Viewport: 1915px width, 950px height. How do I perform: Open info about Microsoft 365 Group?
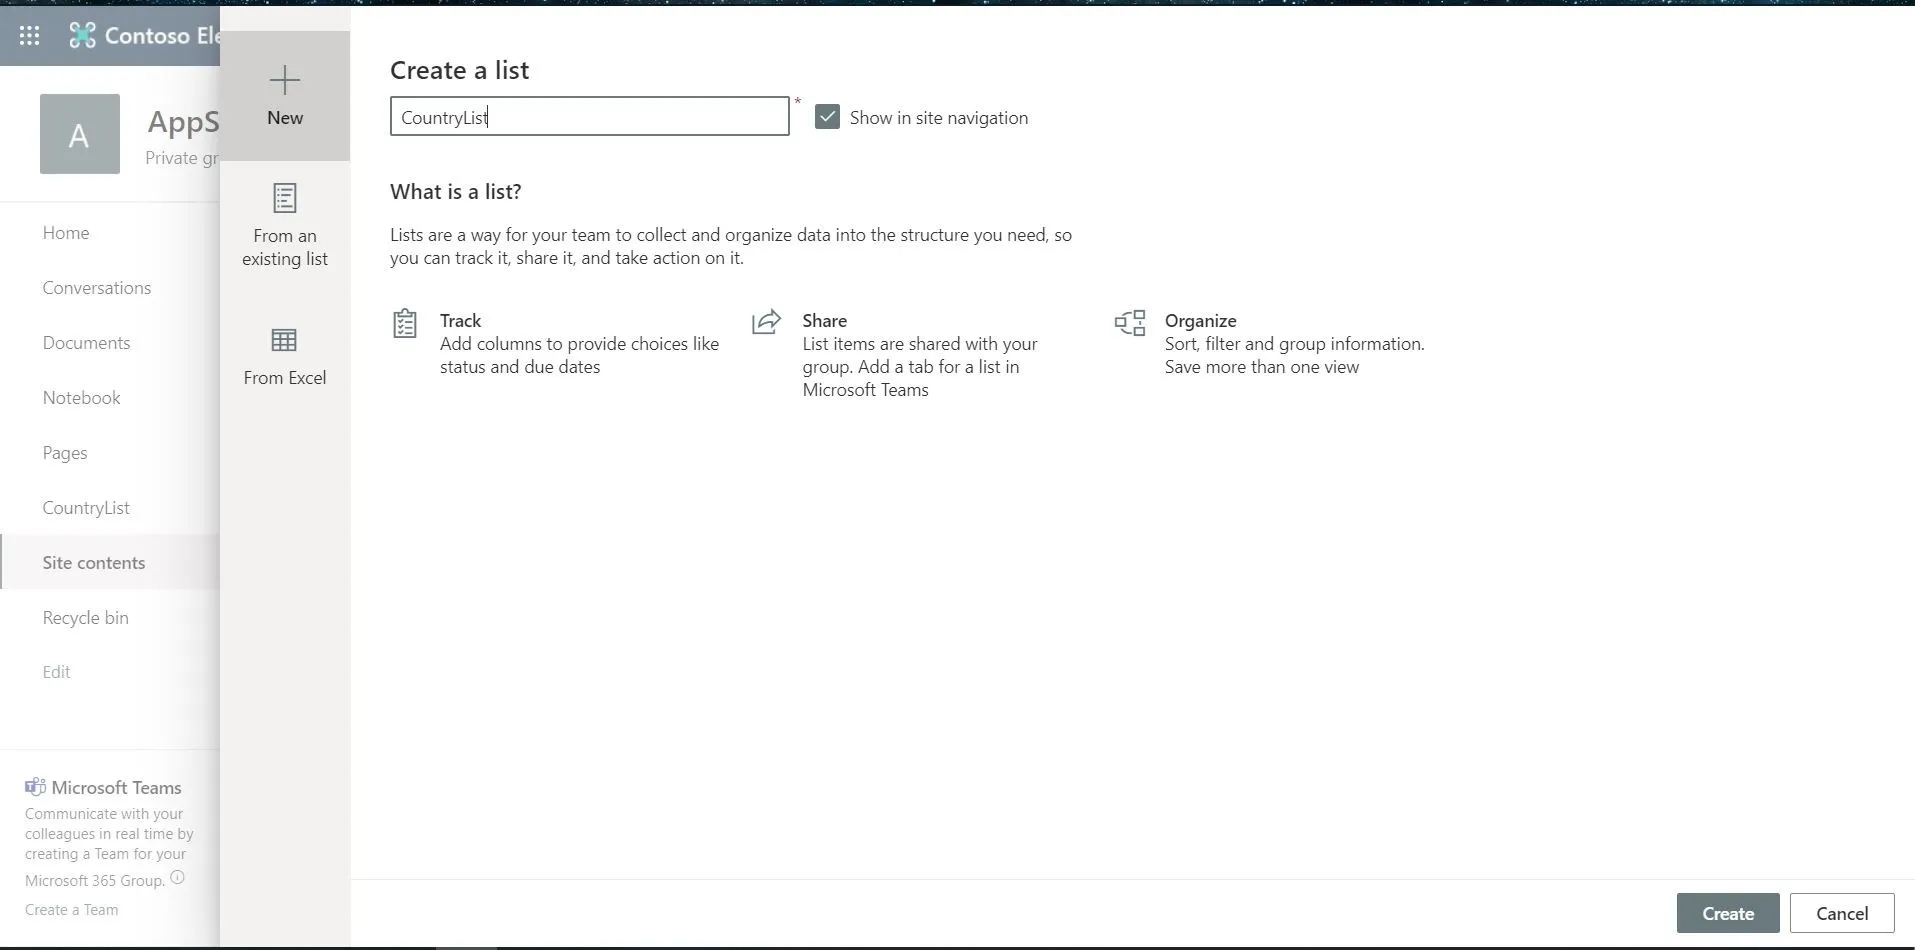(x=177, y=877)
